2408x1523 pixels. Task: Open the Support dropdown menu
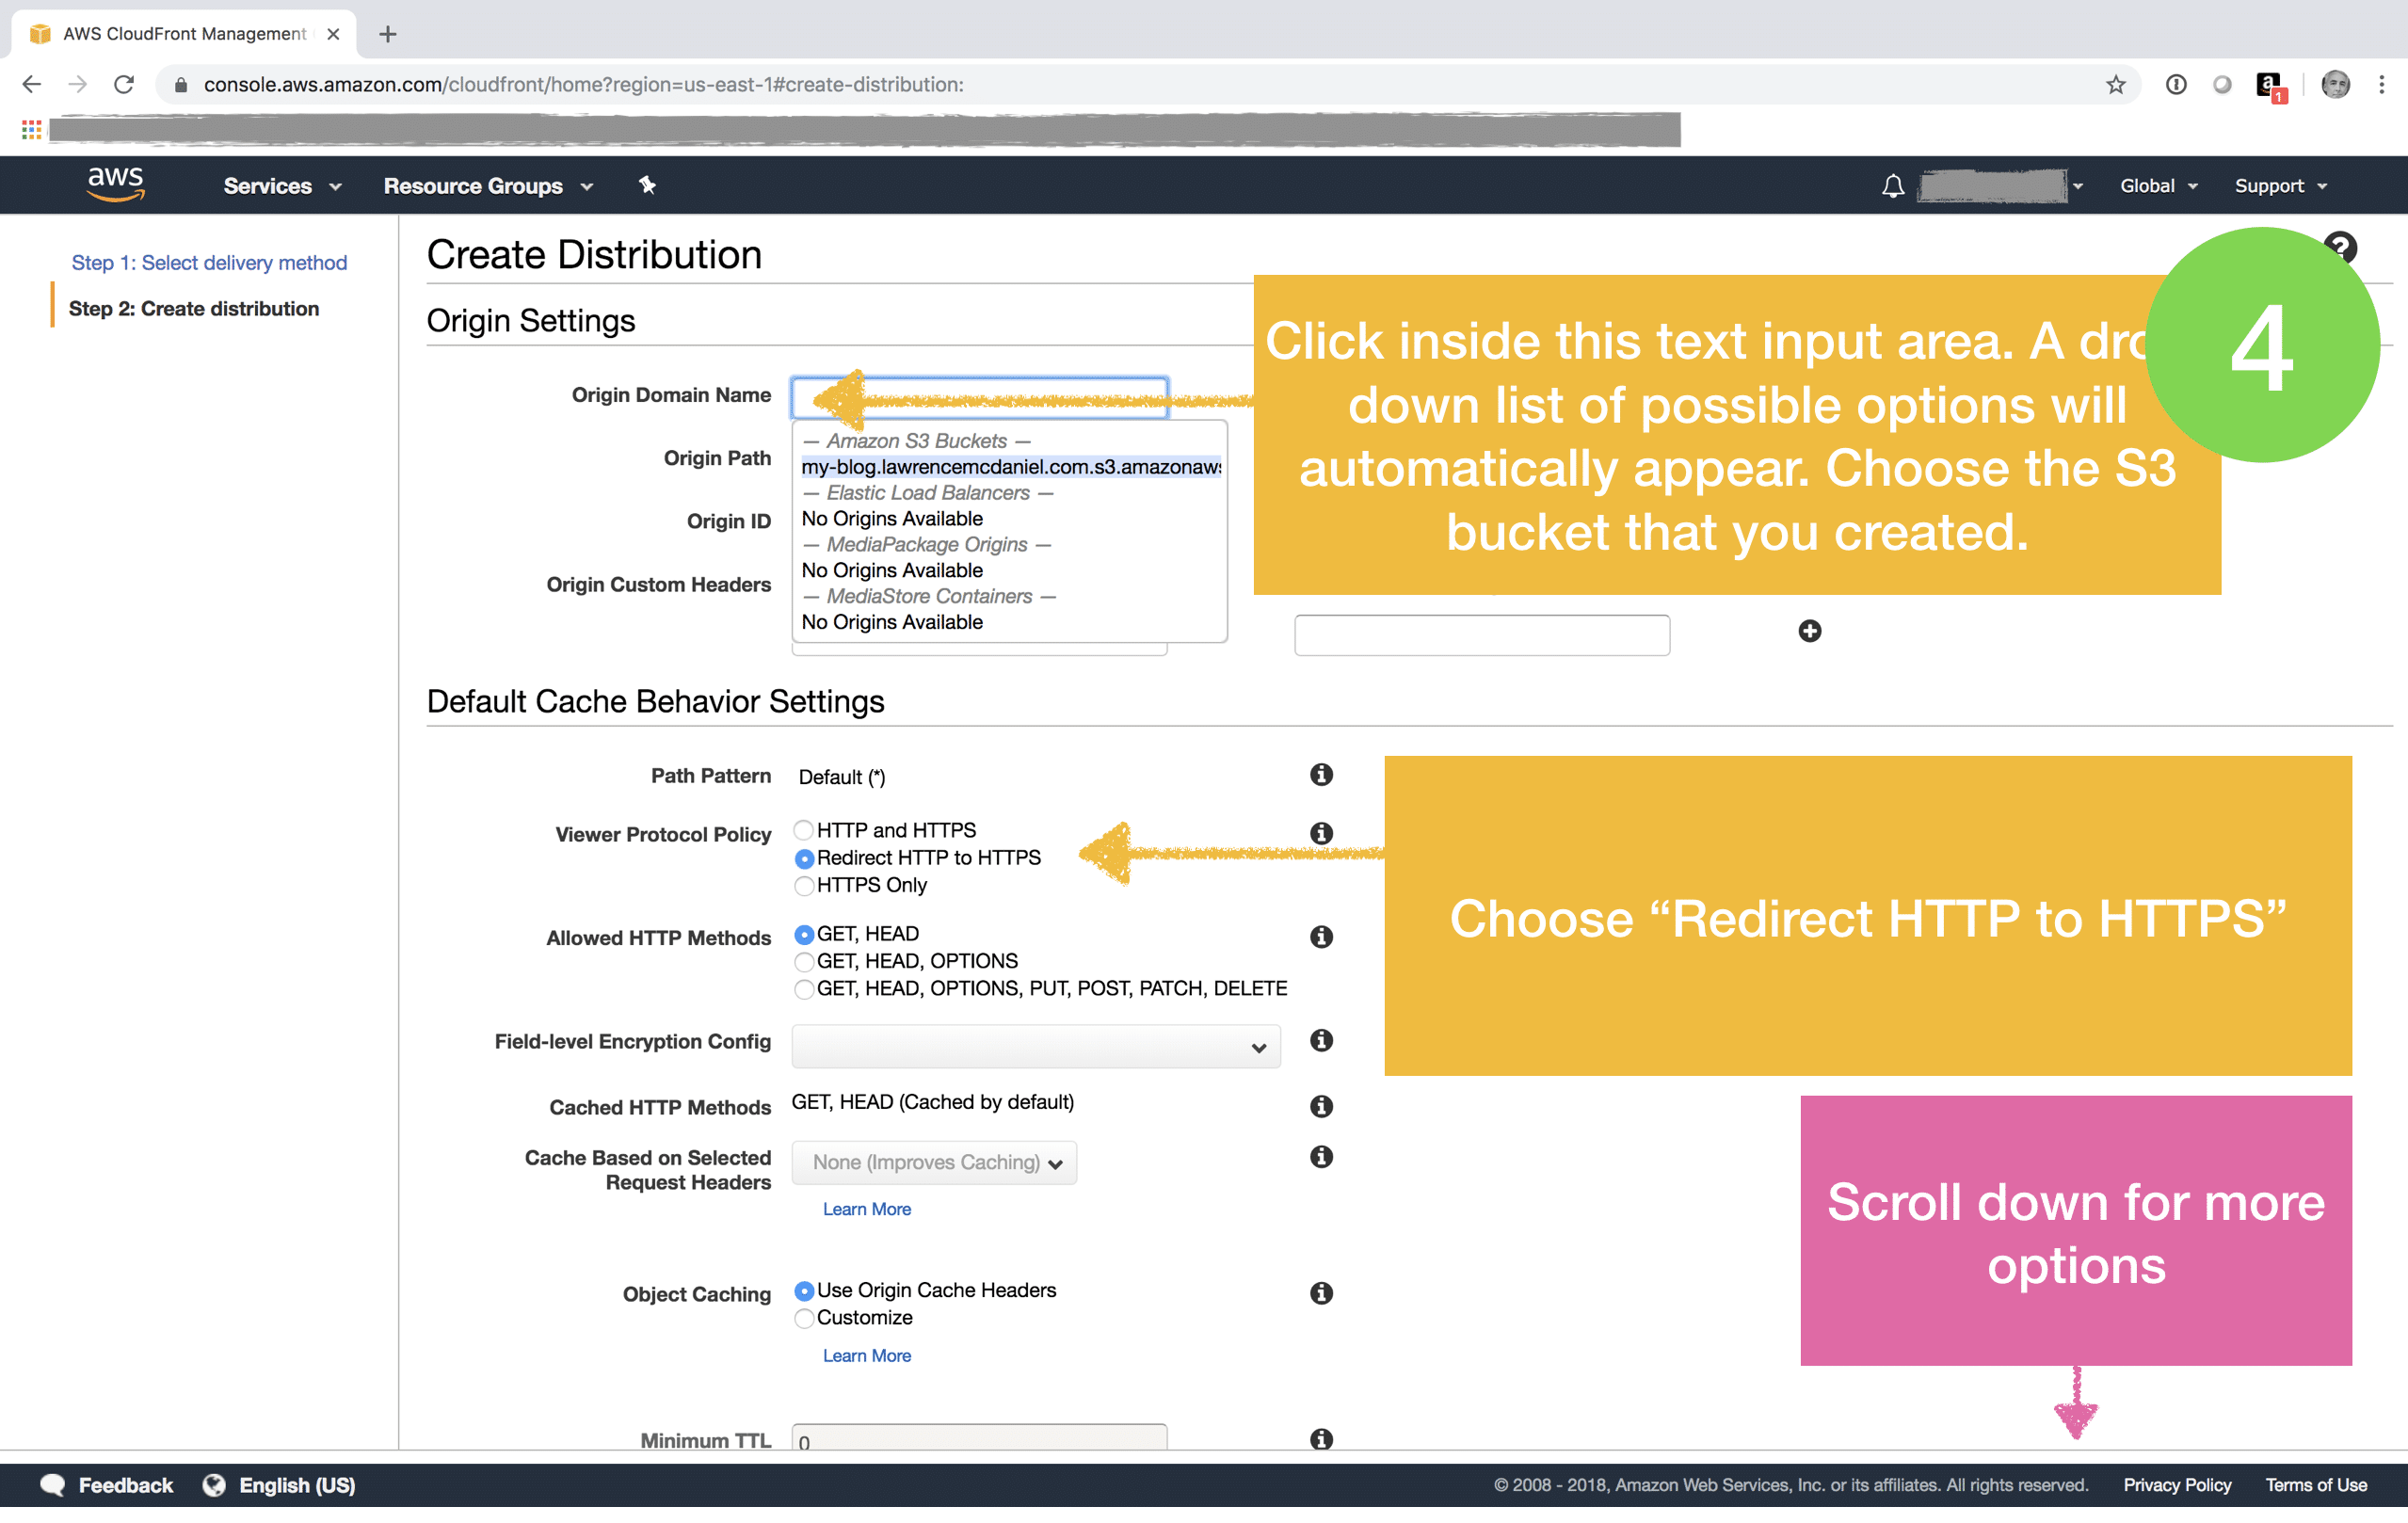point(2280,186)
